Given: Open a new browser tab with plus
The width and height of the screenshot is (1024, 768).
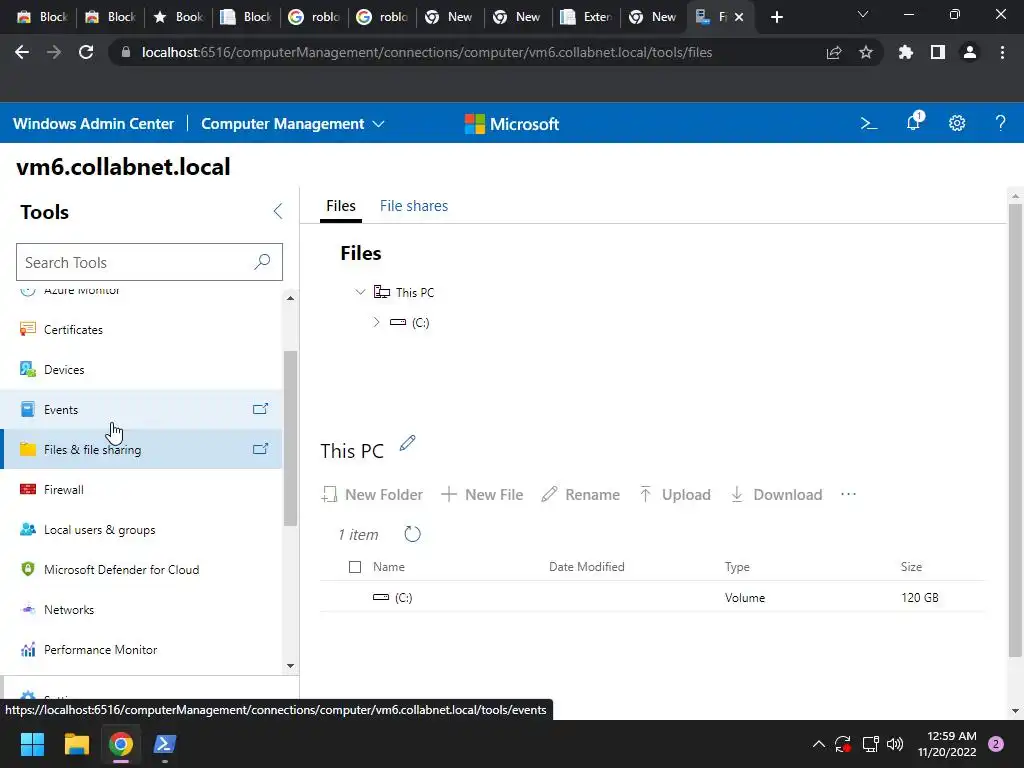Looking at the screenshot, I should click(x=776, y=17).
